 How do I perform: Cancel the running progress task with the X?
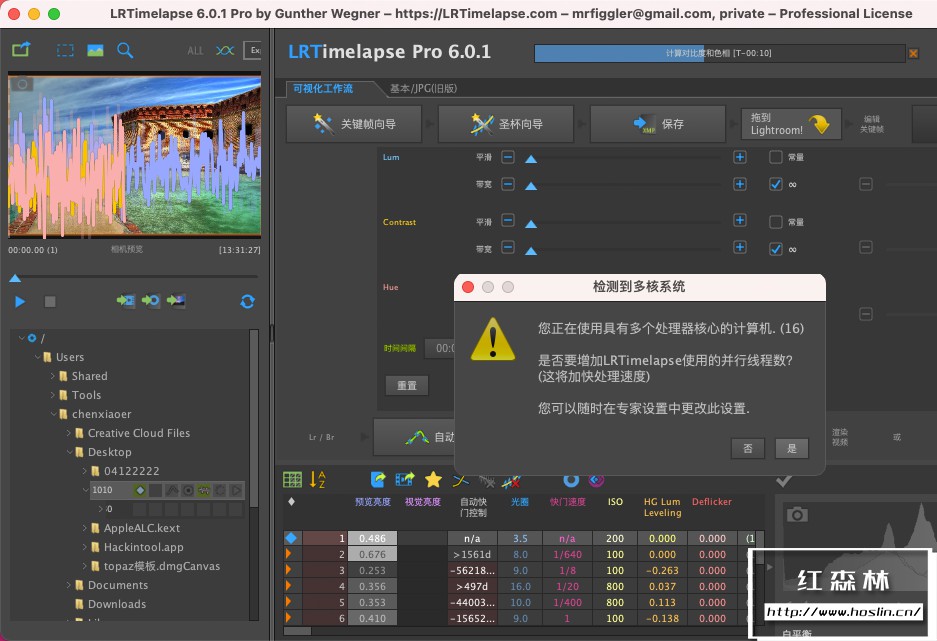click(x=913, y=53)
